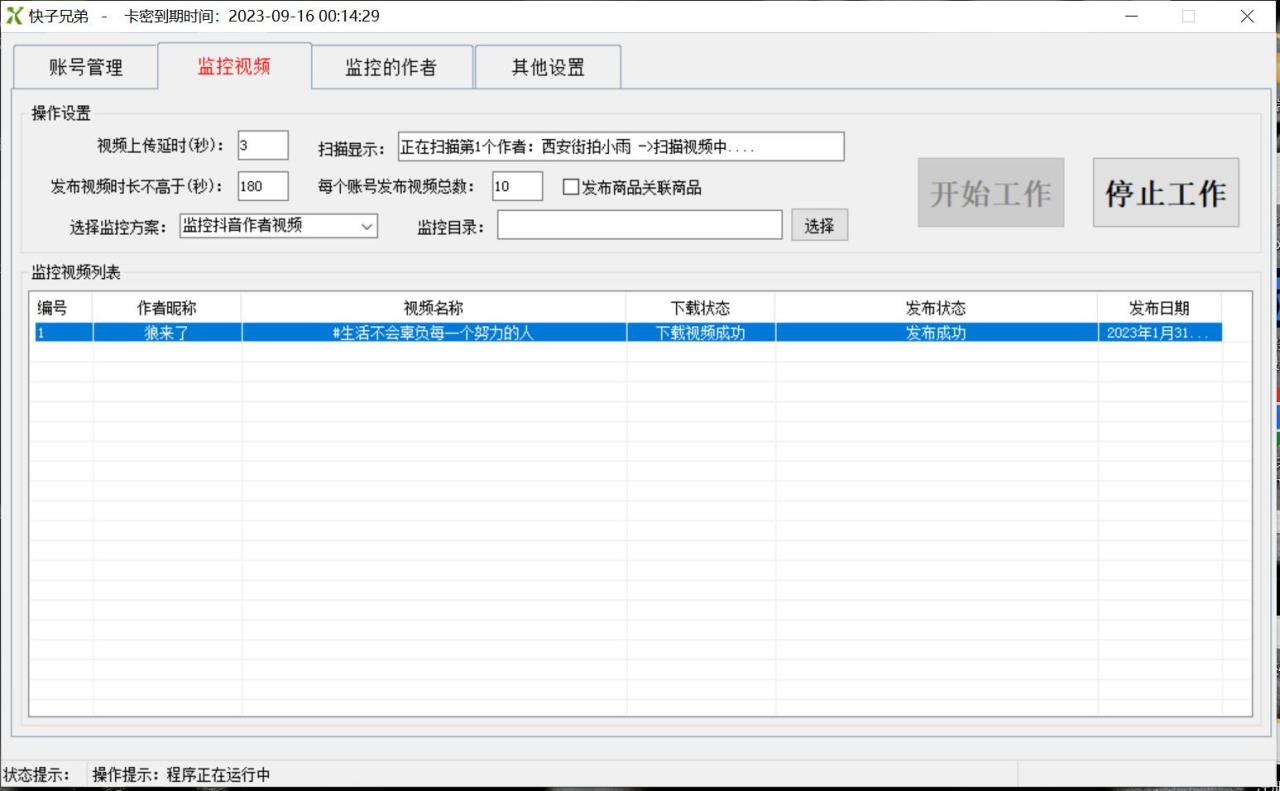
Task: Click the 下载状态 column header
Action: pos(702,308)
